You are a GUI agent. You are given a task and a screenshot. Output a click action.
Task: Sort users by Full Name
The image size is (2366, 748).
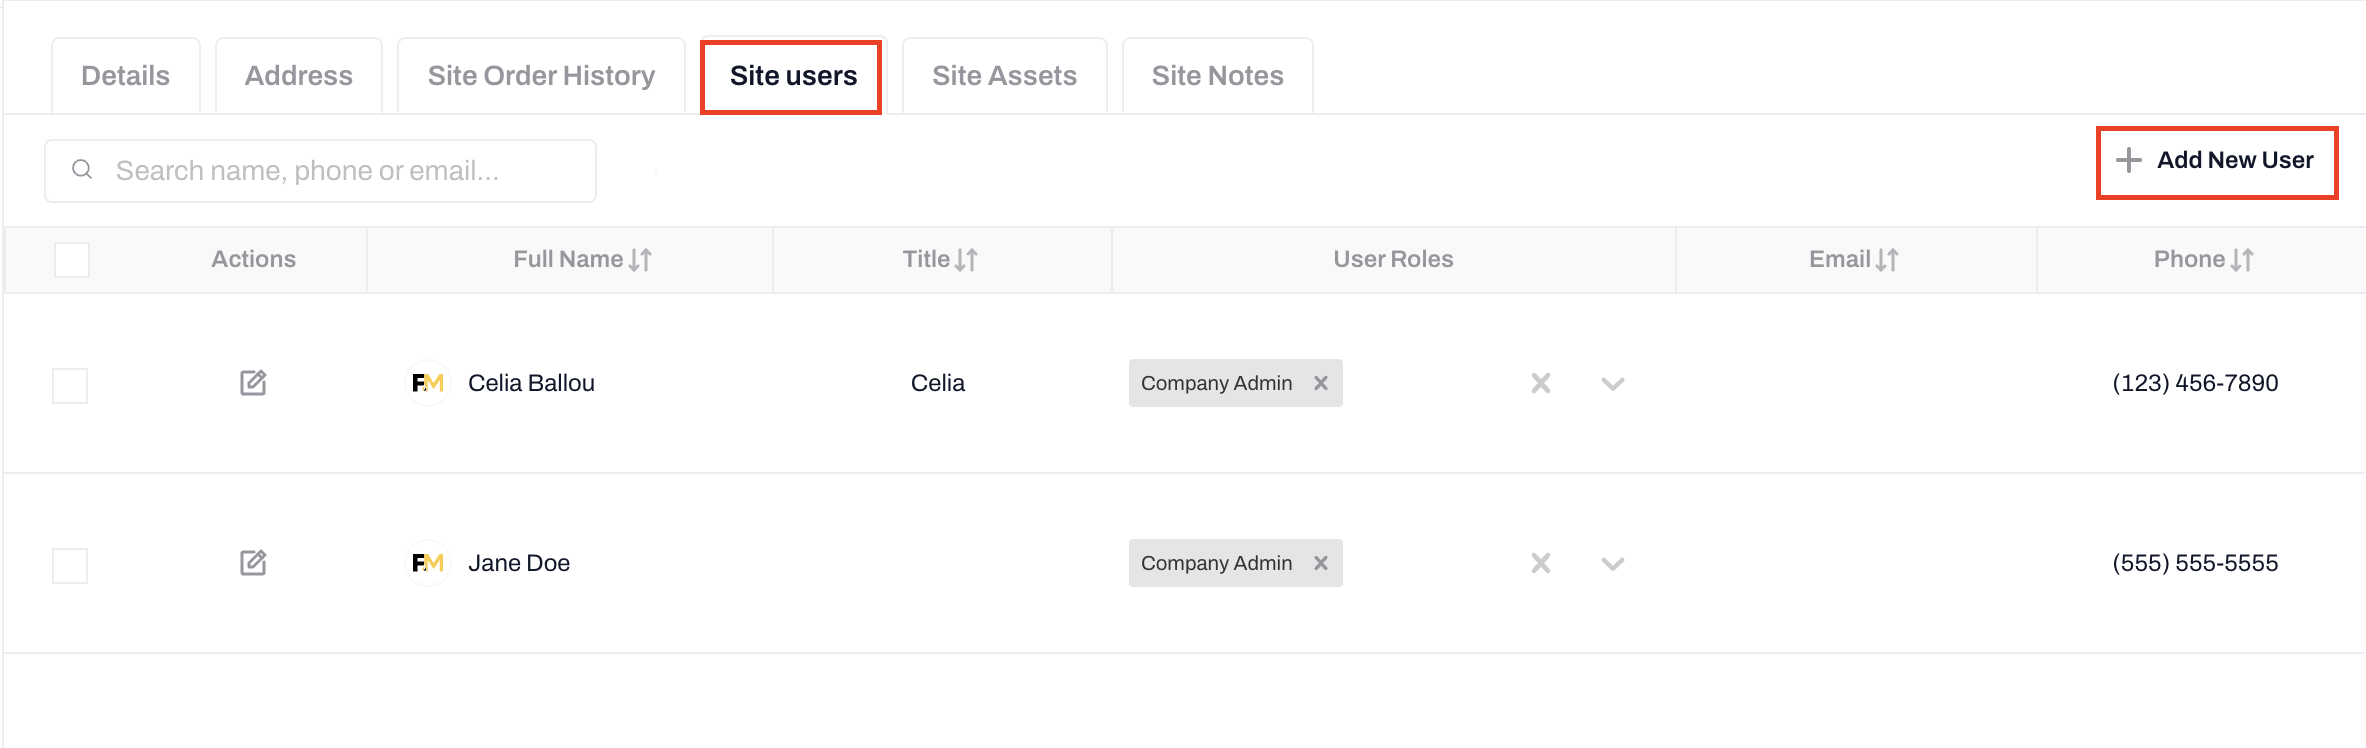640,260
